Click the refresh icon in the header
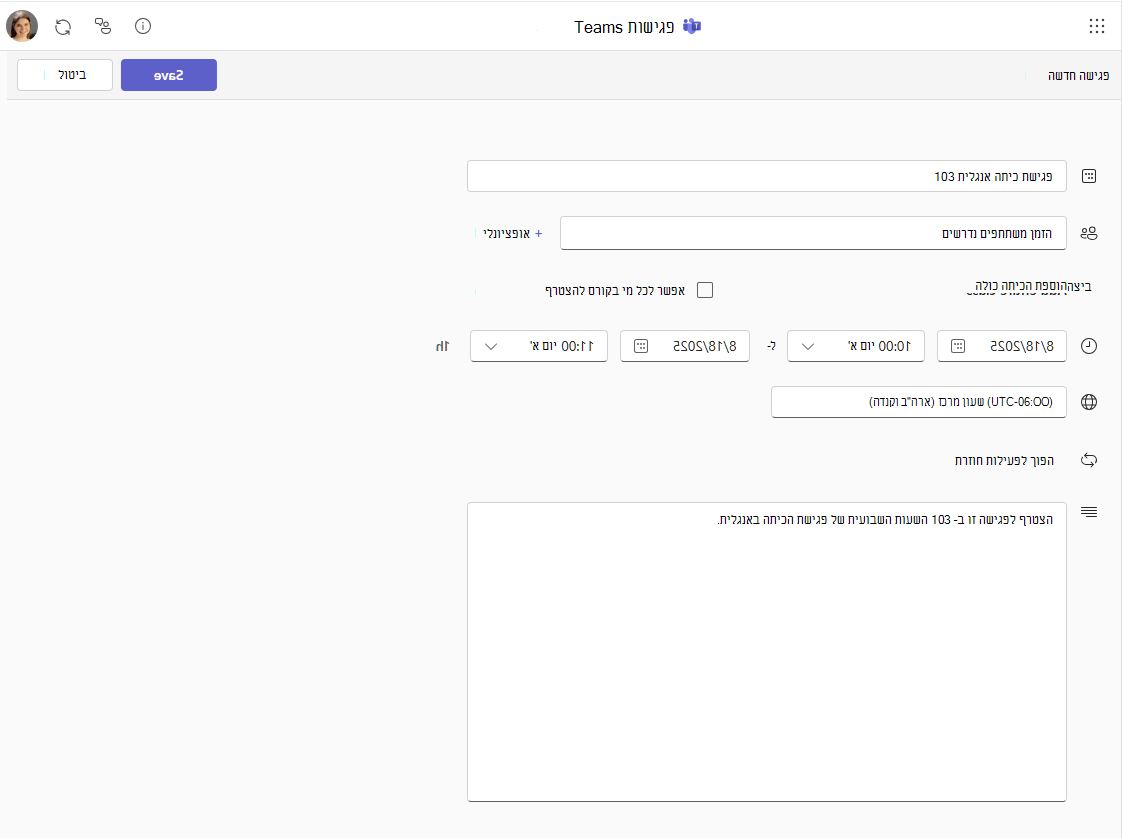Image resolution: width=1122 pixels, height=838 pixels. point(63,27)
